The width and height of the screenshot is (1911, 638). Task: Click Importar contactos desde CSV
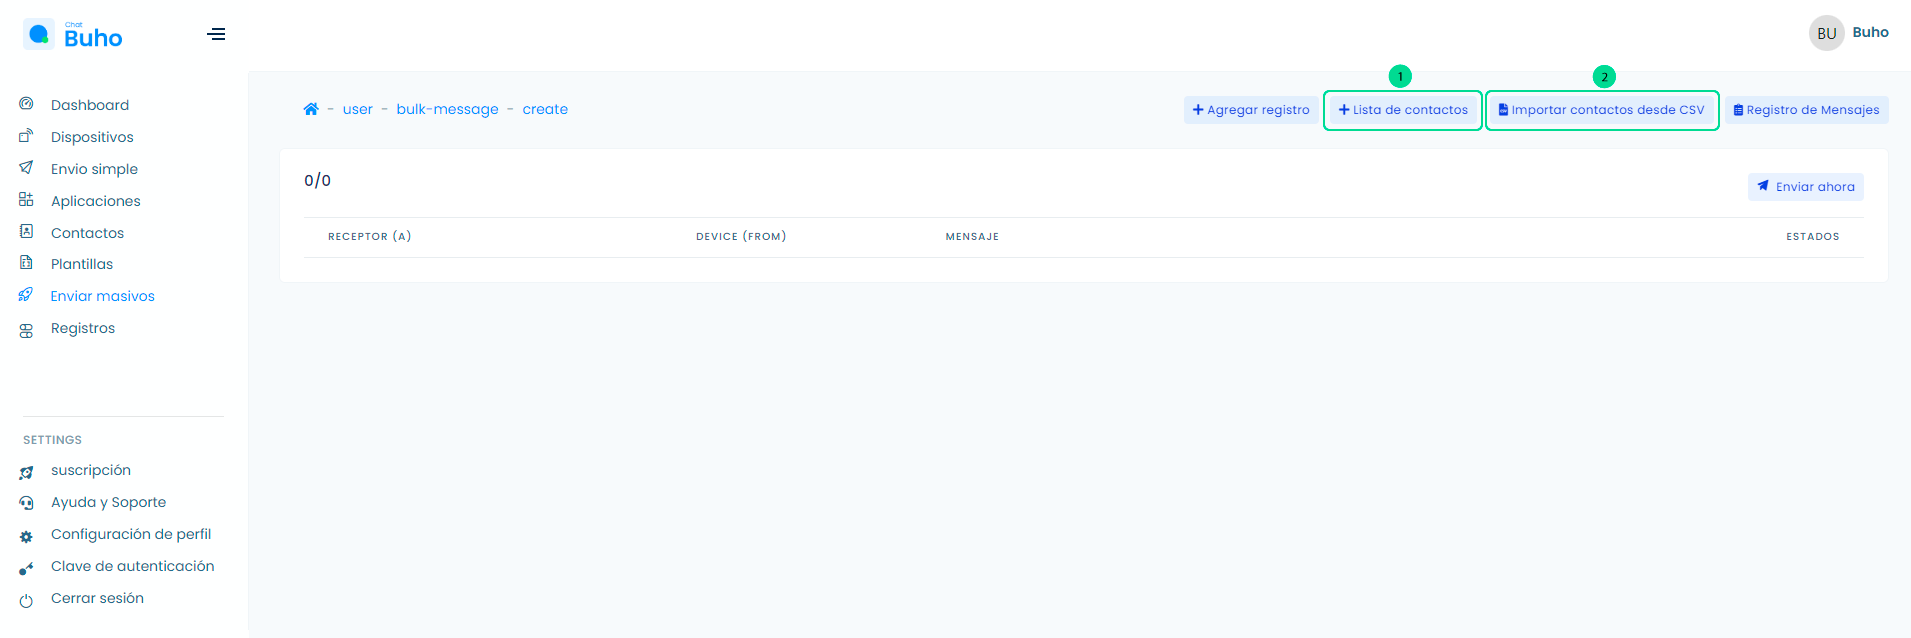pyautogui.click(x=1601, y=110)
